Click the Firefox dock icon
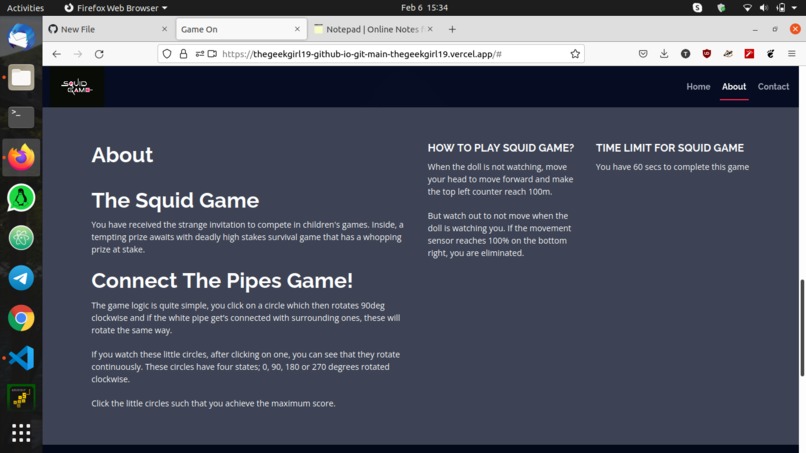This screenshot has width=806, height=453. coord(21,157)
